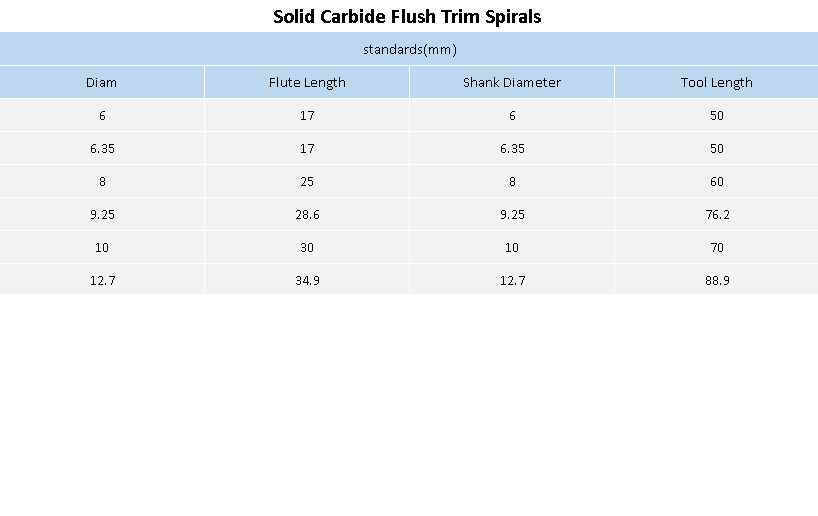Select the 9.25 cell under Shank Diameter
Screen dimensions: 818x516
(512, 214)
